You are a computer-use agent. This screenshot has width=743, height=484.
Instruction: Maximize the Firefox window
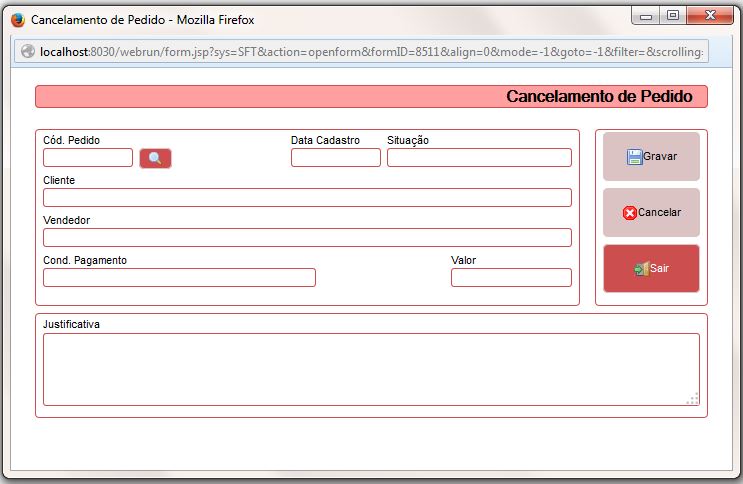(672, 16)
